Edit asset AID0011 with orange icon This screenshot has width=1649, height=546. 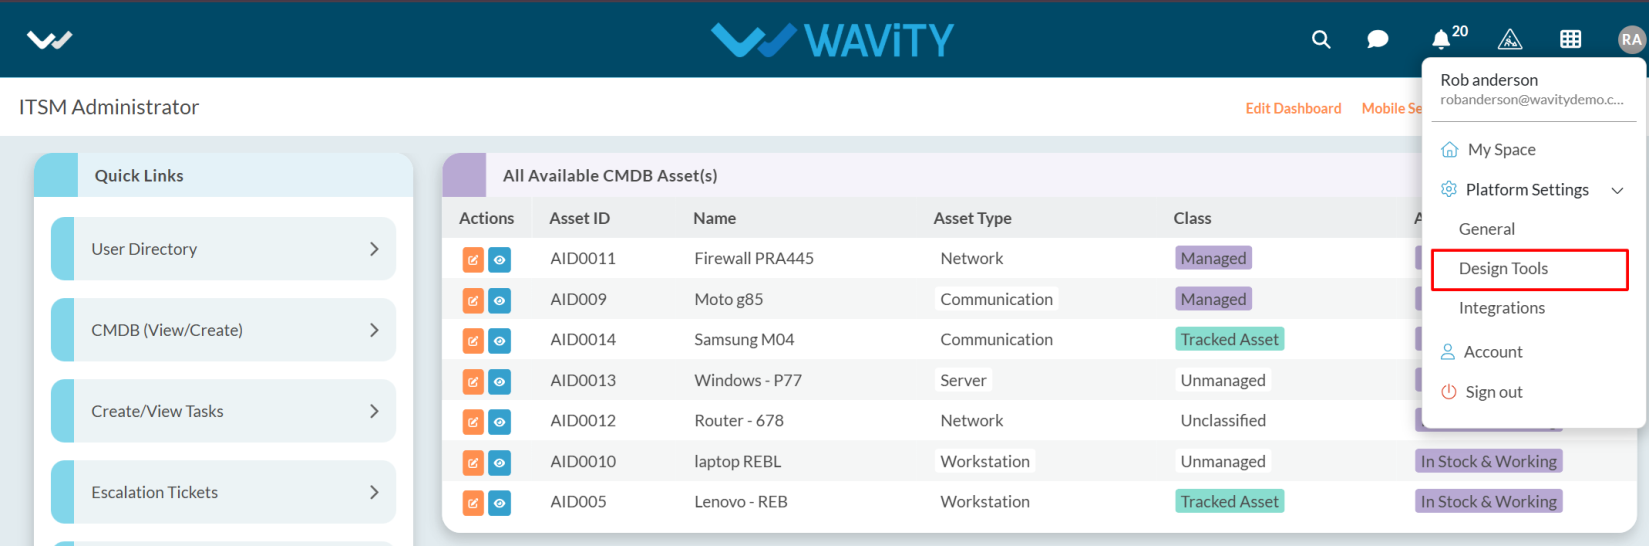pyautogui.click(x=473, y=260)
